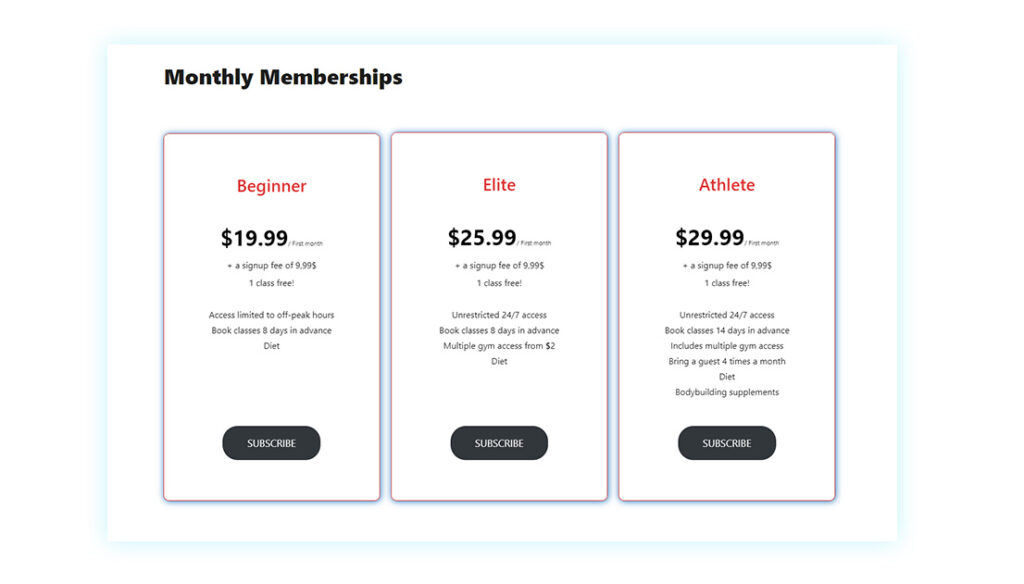Subscribe to the Beginner plan

pyautogui.click(x=271, y=443)
